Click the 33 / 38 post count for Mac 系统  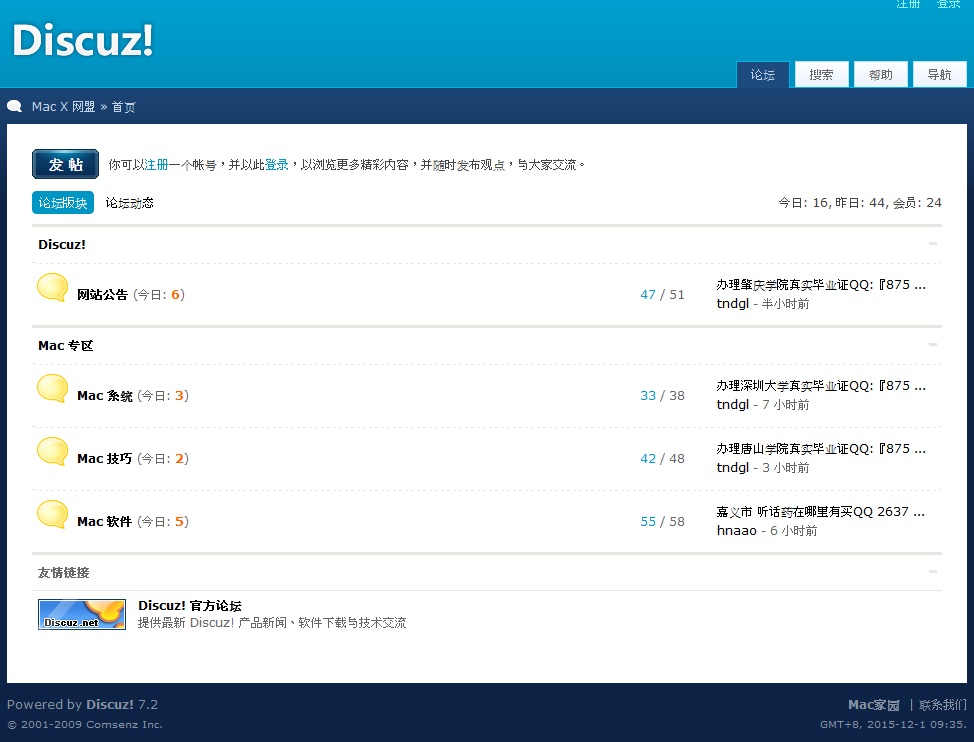tap(662, 396)
